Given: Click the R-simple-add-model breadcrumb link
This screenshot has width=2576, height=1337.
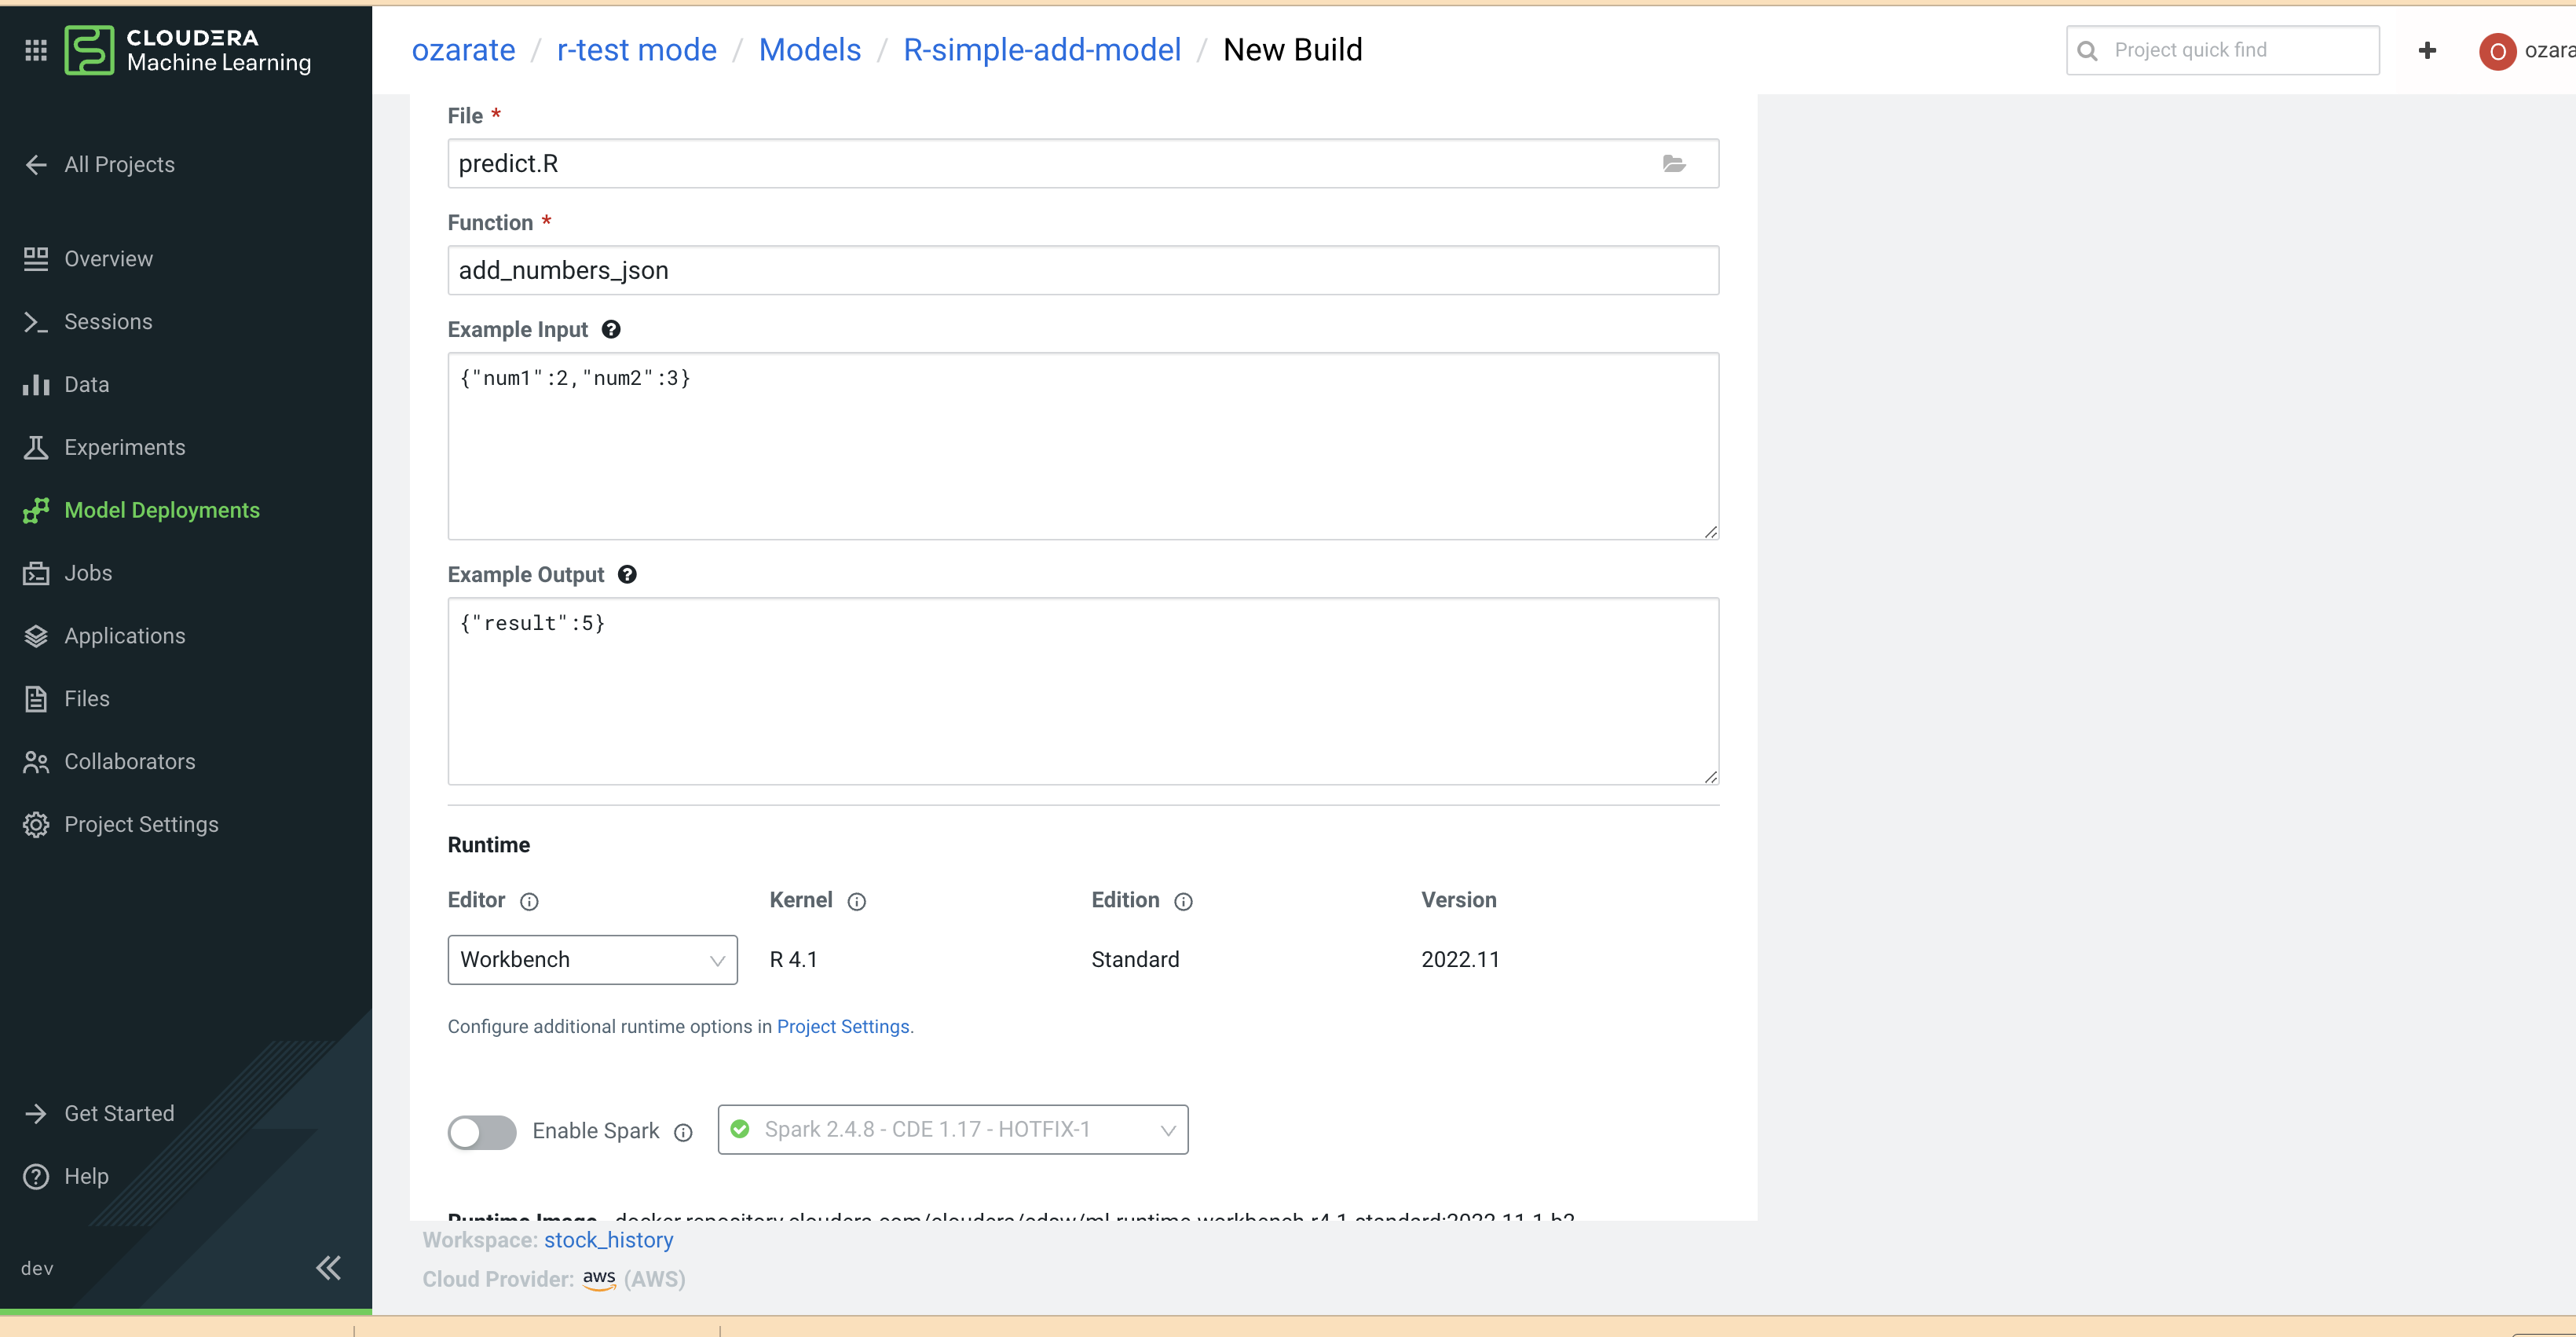Looking at the screenshot, I should click(x=1041, y=50).
